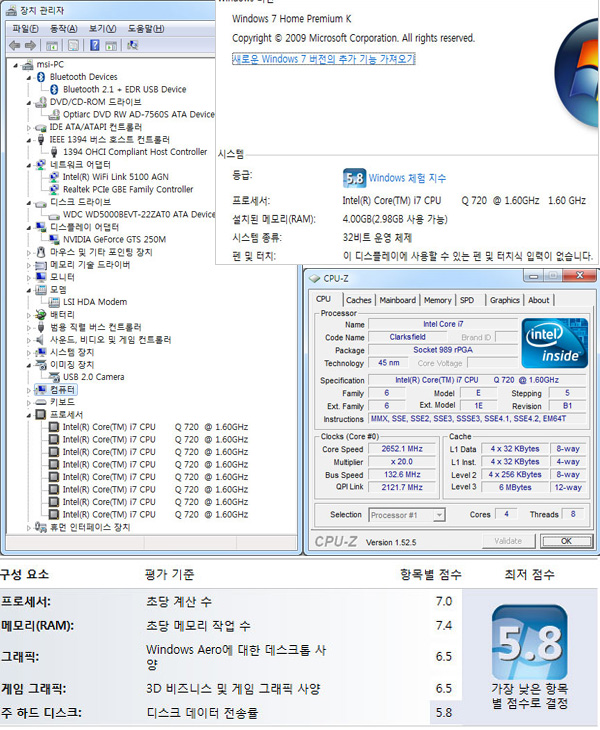Click the first Intel Core i7 processor entry icon
This screenshot has height=730, width=600.
coord(54,427)
